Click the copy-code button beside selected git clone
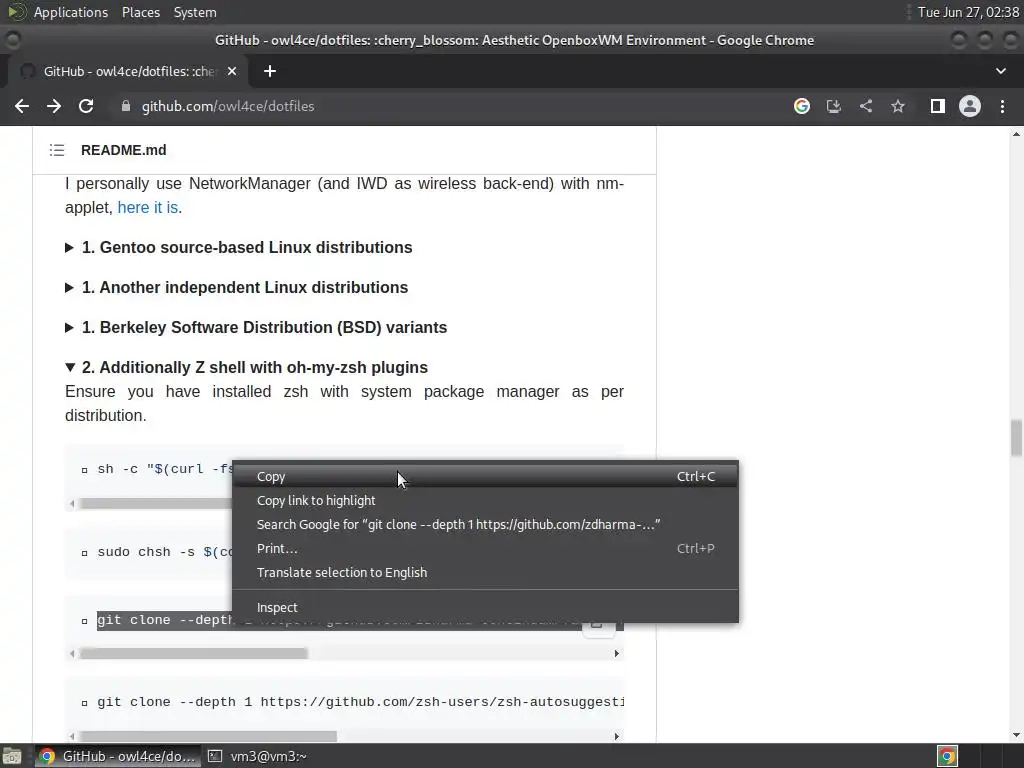 (597, 626)
